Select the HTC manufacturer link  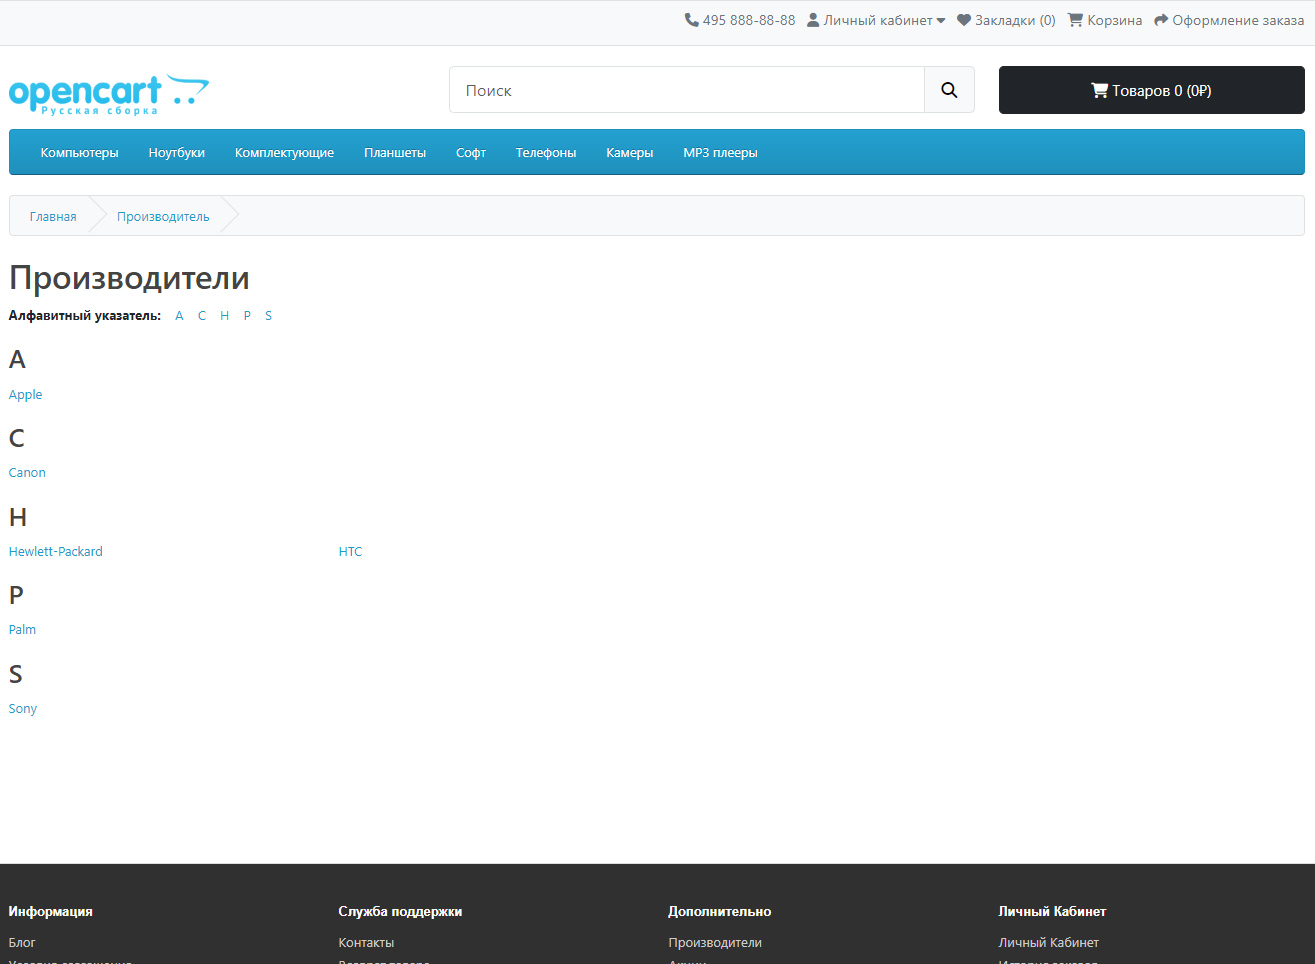point(350,552)
